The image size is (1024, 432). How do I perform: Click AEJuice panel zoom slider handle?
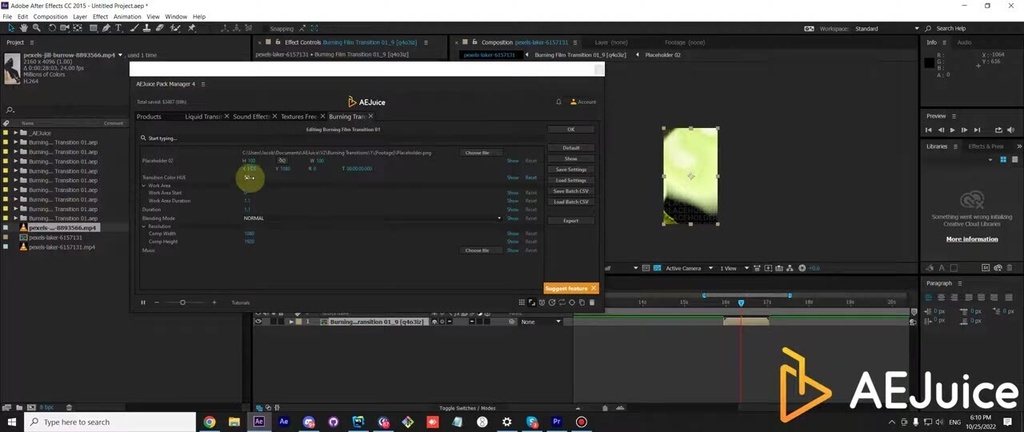coord(183,302)
